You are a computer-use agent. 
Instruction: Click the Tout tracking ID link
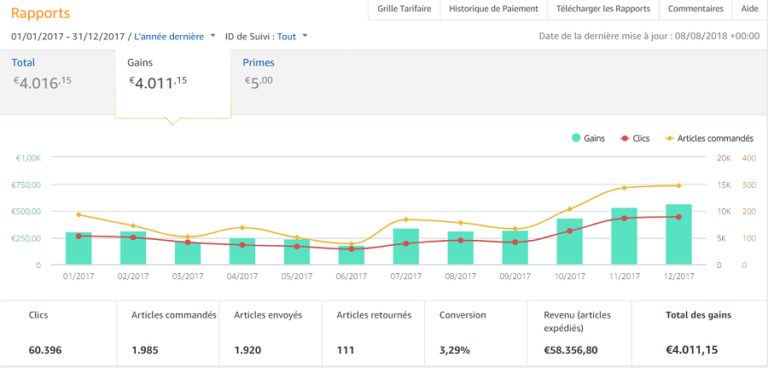click(x=287, y=36)
